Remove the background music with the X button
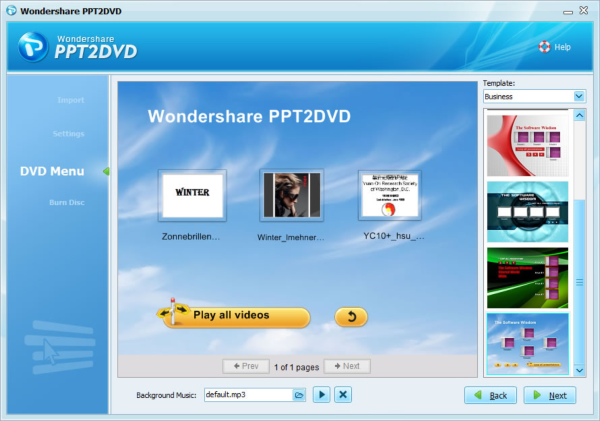Screen dimensions: 600x421 click(x=343, y=395)
